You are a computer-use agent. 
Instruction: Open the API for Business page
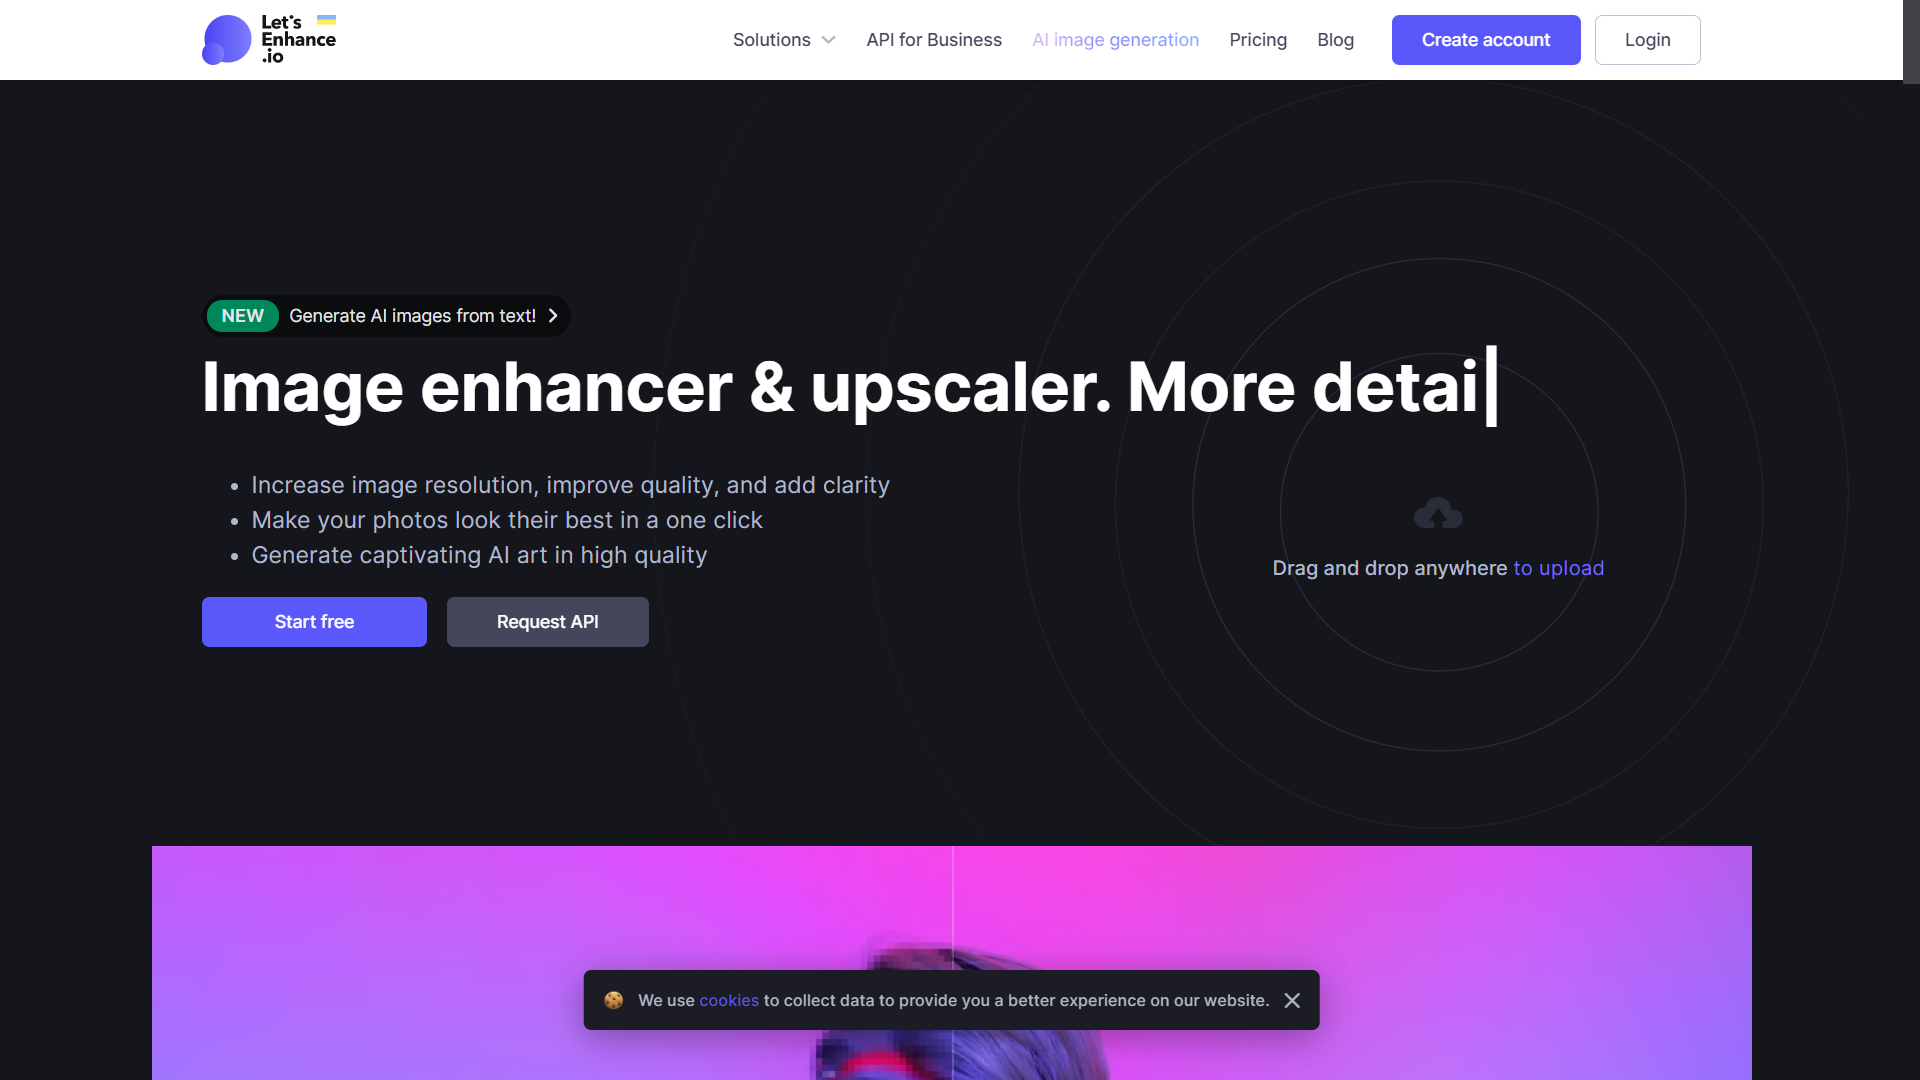coord(934,40)
